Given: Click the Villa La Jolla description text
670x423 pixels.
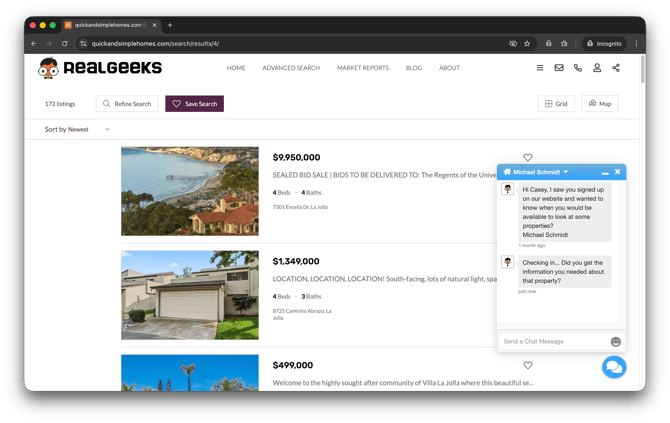Looking at the screenshot, I should [403, 383].
